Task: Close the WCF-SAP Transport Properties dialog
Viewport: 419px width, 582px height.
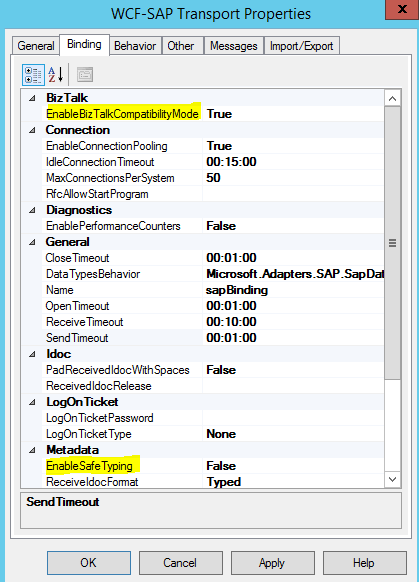Action: pos(402,9)
